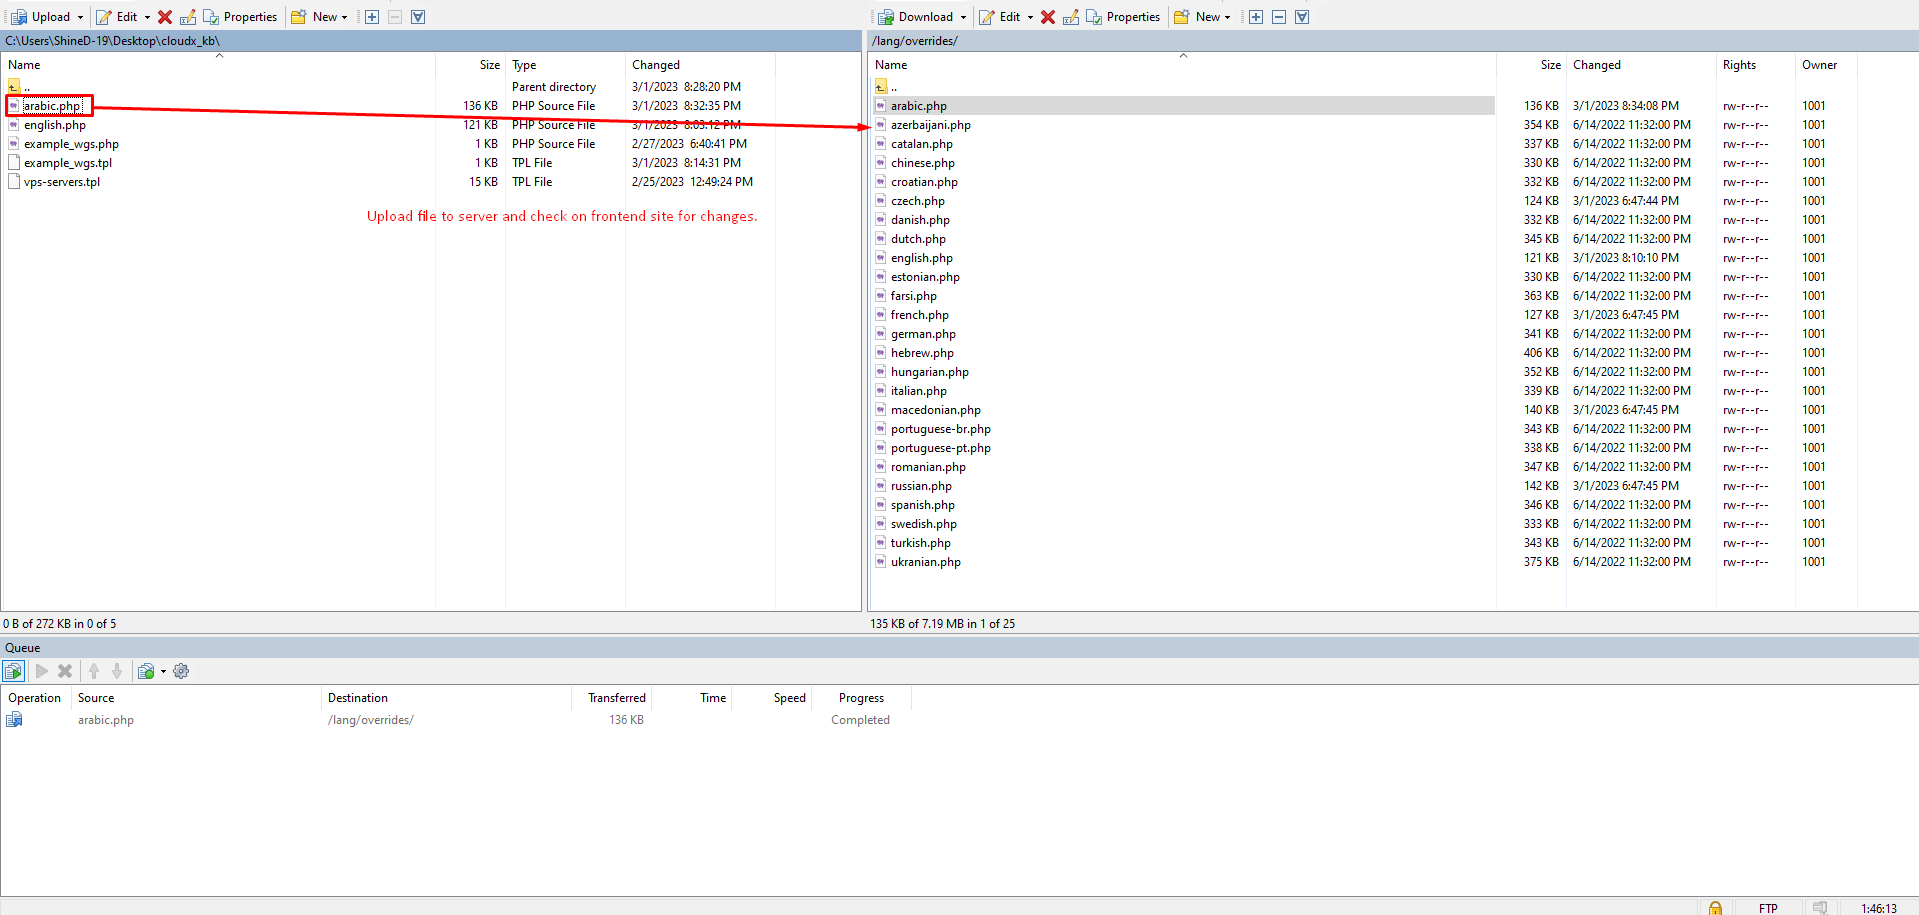Click the Select Files plus icon in local toolbar
This screenshot has width=1919, height=915.
[372, 17]
